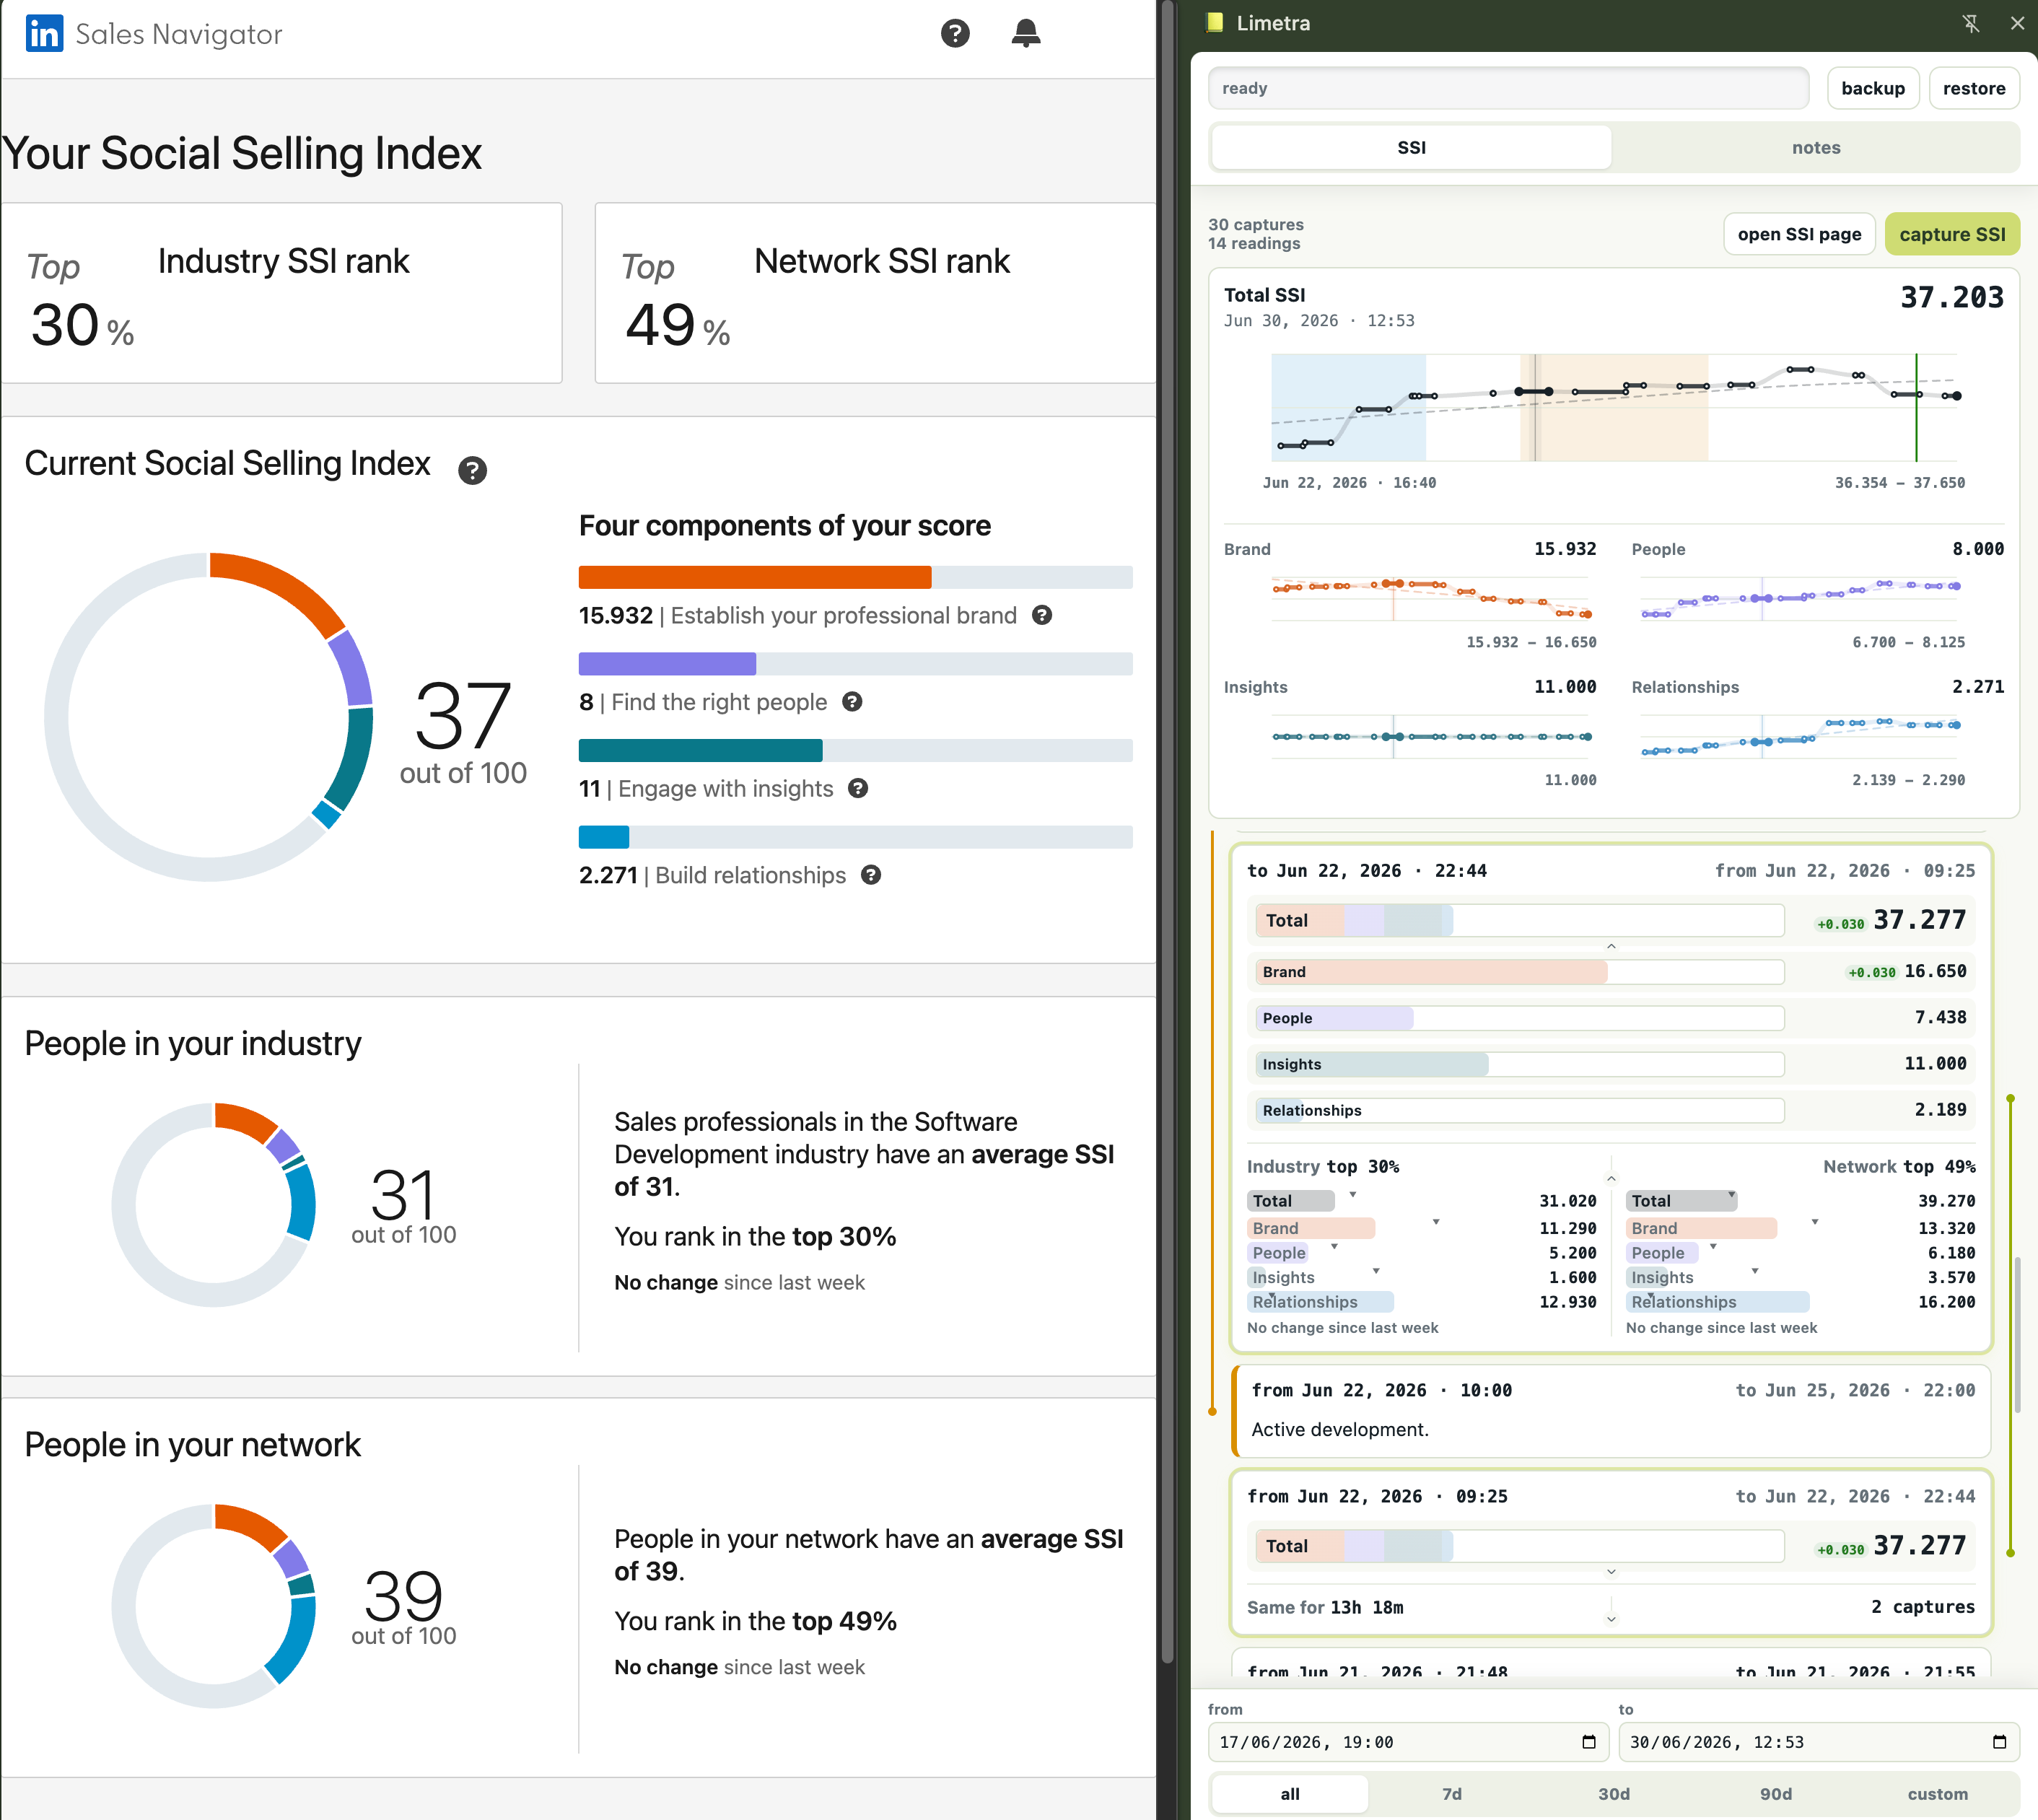The image size is (2038, 1820).
Task: Click the Total SSI value 37.203
Action: 1951,297
